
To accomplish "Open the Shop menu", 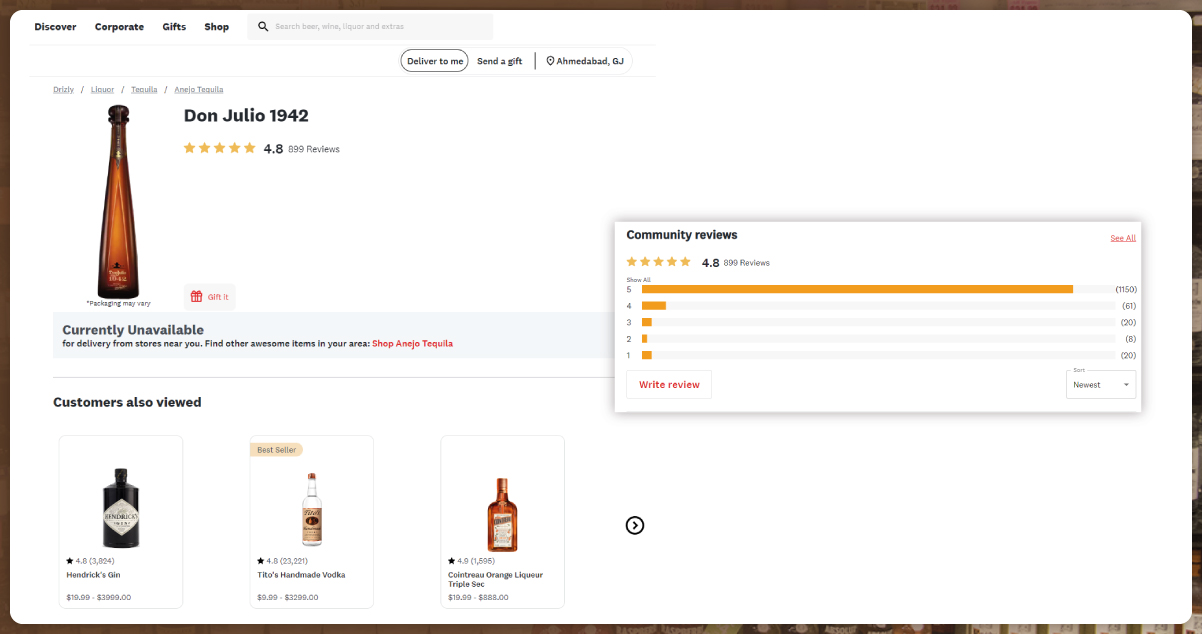I will (216, 27).
